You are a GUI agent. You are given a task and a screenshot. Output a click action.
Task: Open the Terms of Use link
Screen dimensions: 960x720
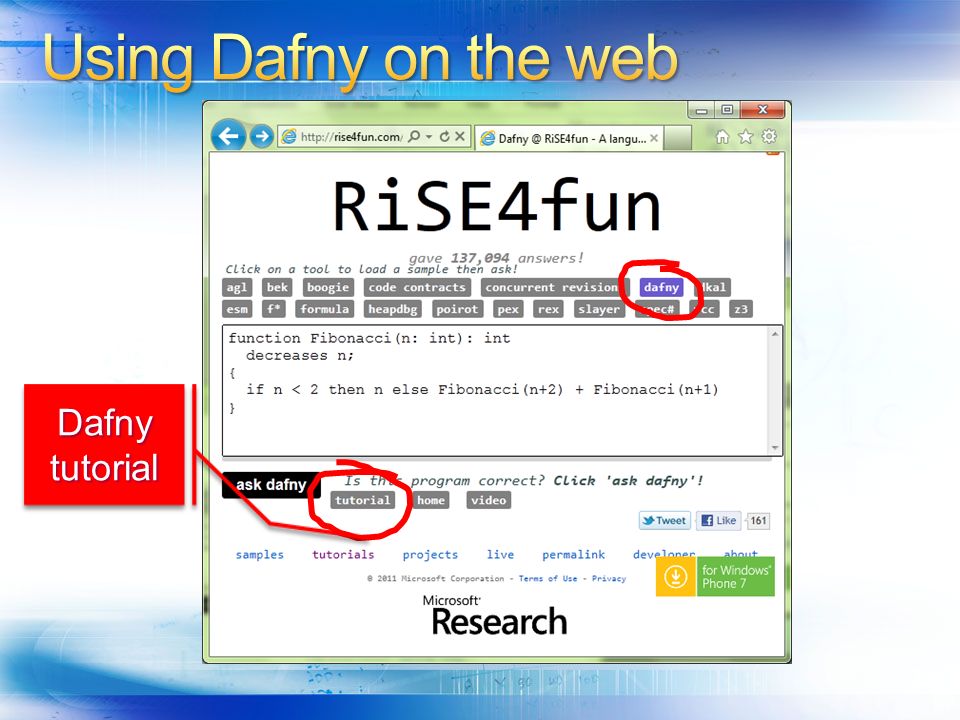click(548, 578)
